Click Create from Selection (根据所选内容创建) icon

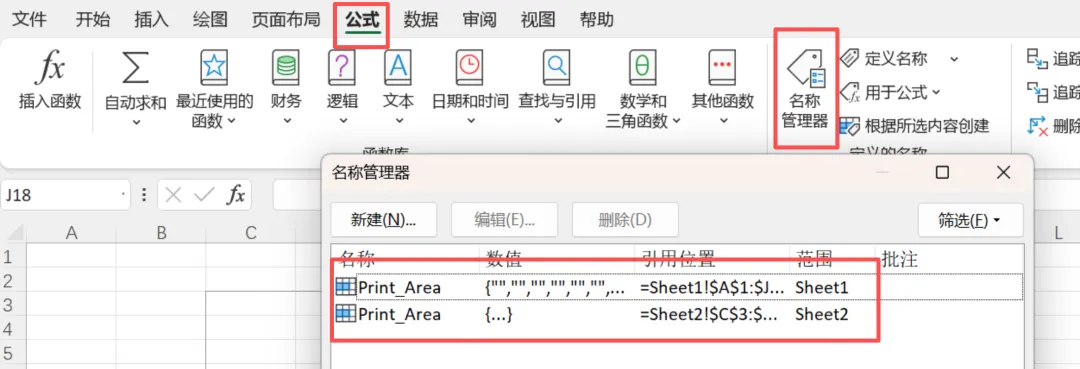pos(850,125)
